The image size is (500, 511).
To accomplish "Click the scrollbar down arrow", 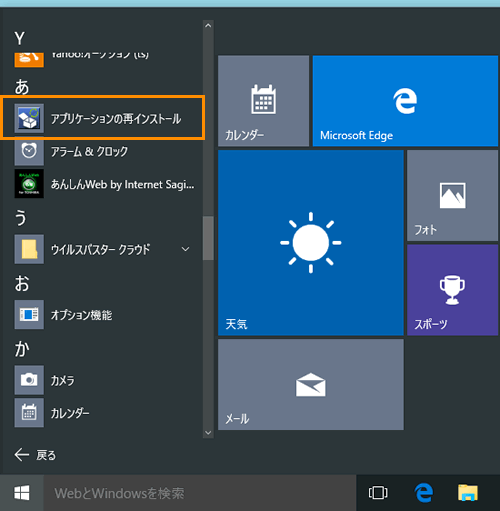I will (208, 433).
